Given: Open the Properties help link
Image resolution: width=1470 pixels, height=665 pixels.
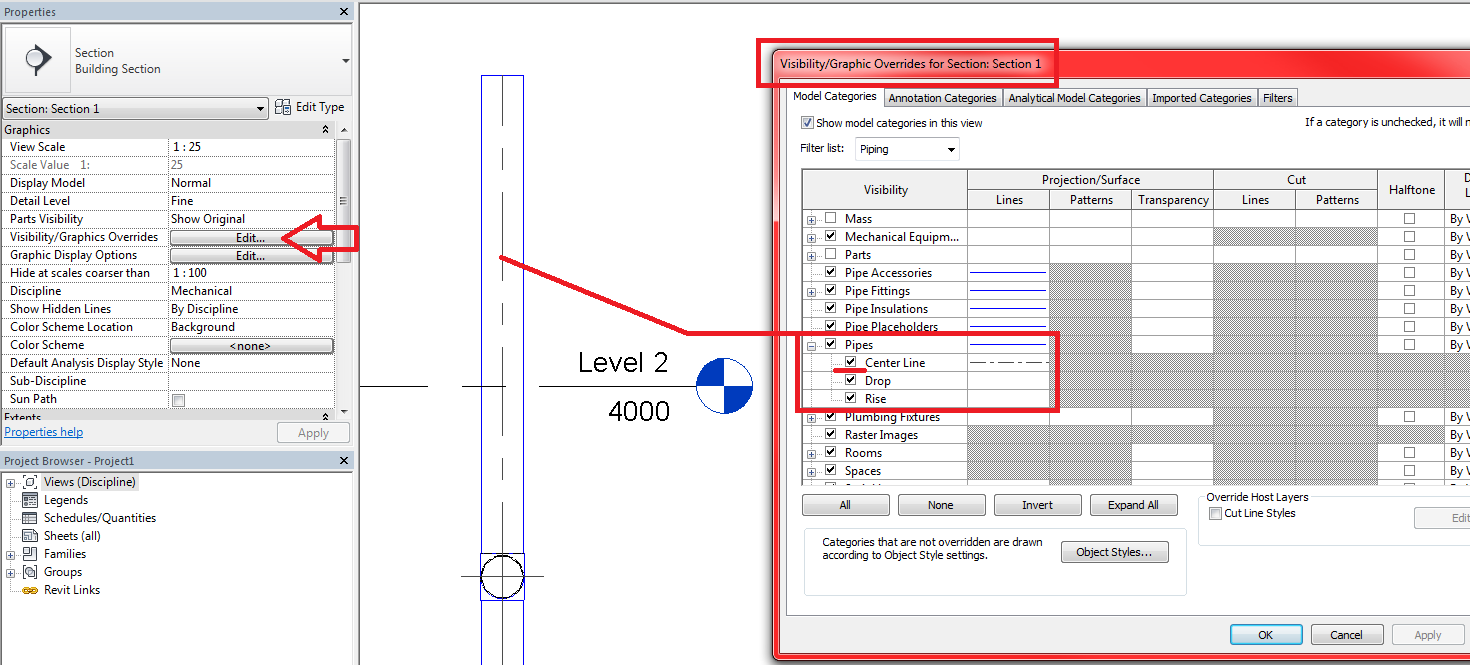Looking at the screenshot, I should tap(43, 431).
